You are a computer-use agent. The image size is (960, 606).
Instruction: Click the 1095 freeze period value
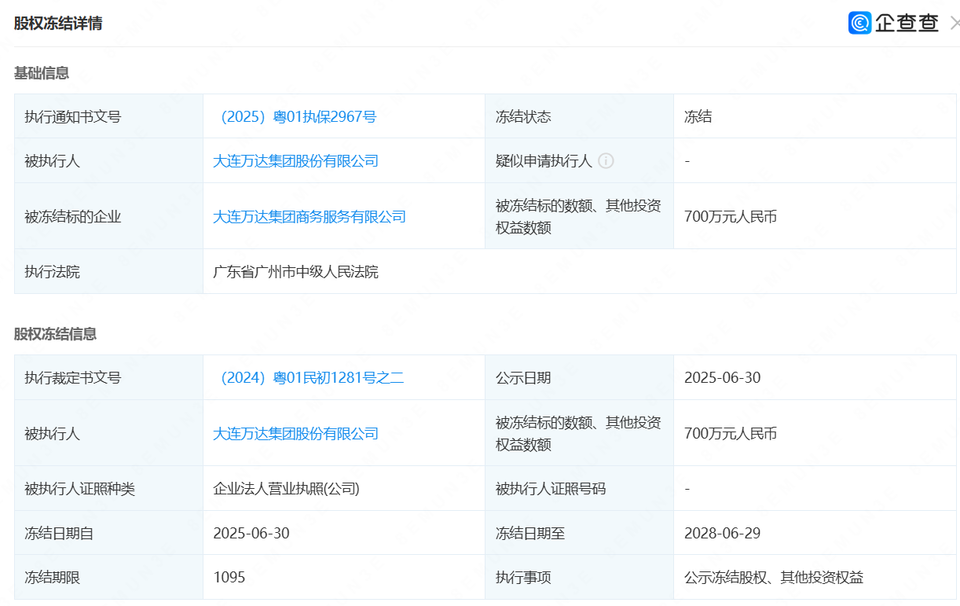click(229, 577)
